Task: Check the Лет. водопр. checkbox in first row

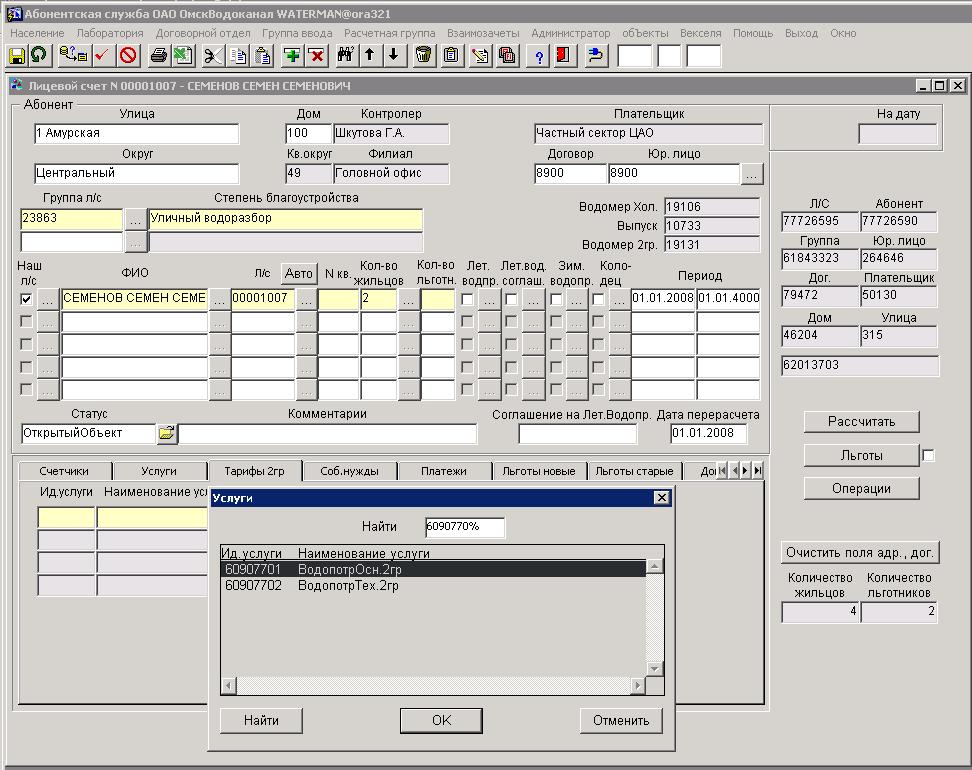Action: pyautogui.click(x=467, y=298)
